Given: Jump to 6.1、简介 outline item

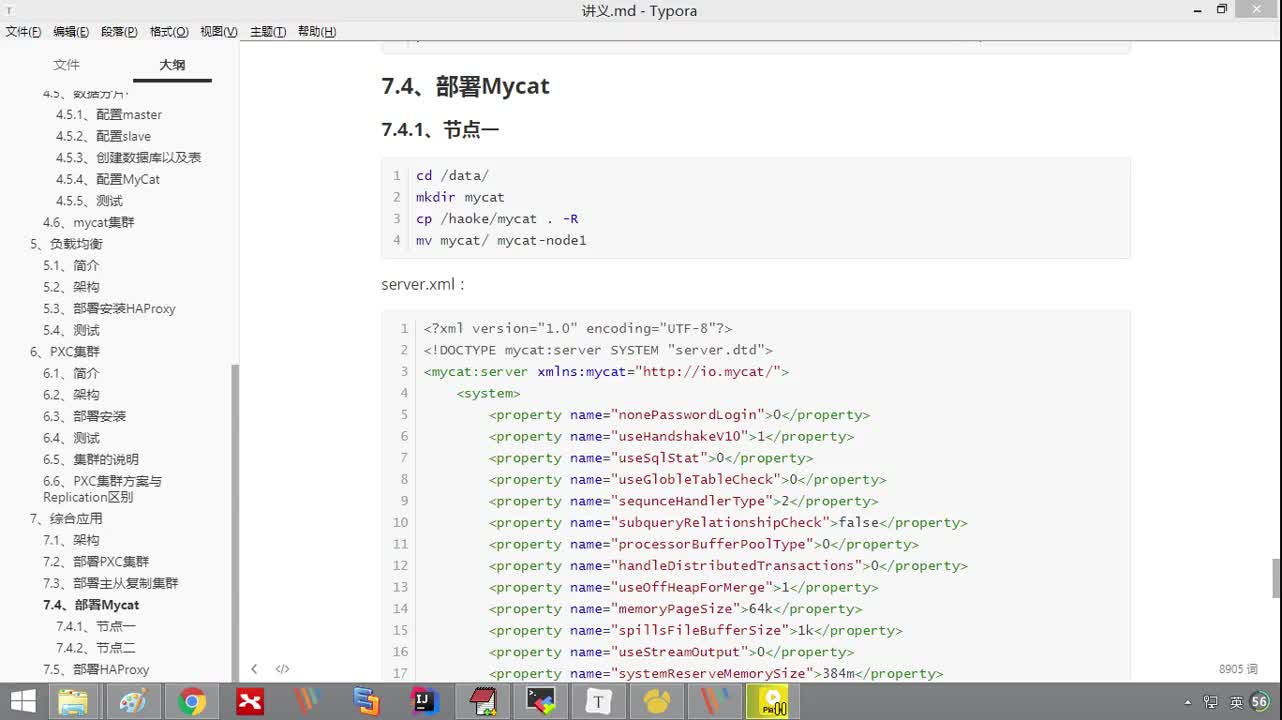Looking at the screenshot, I should click(71, 374).
